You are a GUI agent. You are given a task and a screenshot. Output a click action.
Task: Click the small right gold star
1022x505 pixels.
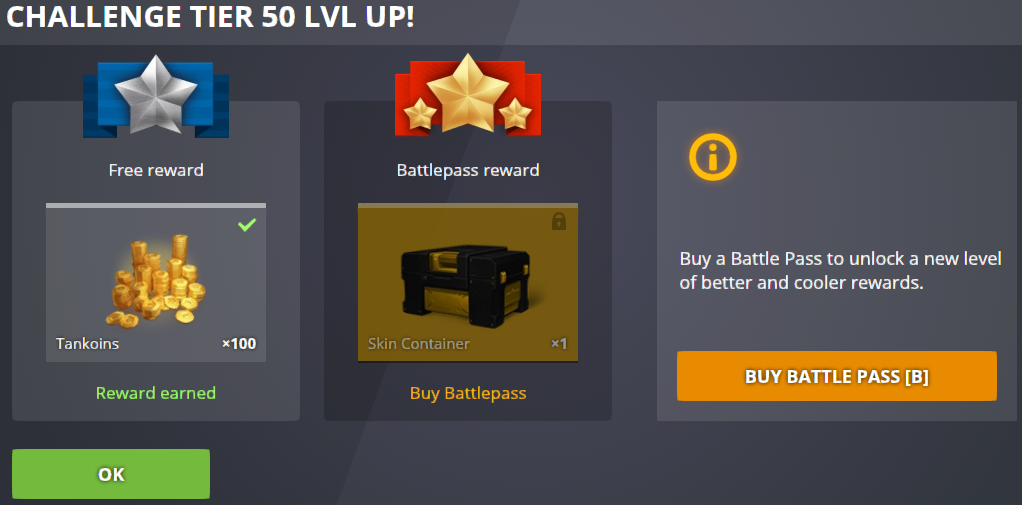516,113
